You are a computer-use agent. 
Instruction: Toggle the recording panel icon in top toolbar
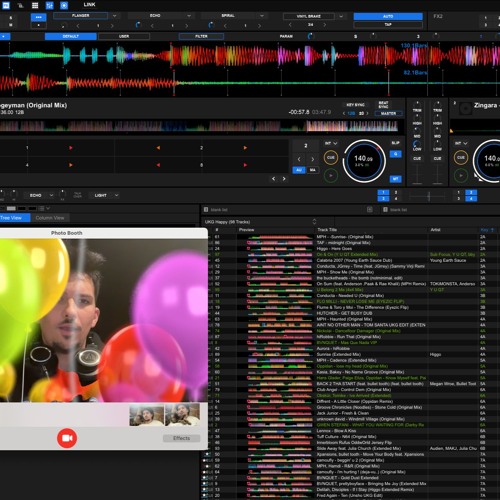(64, 5)
